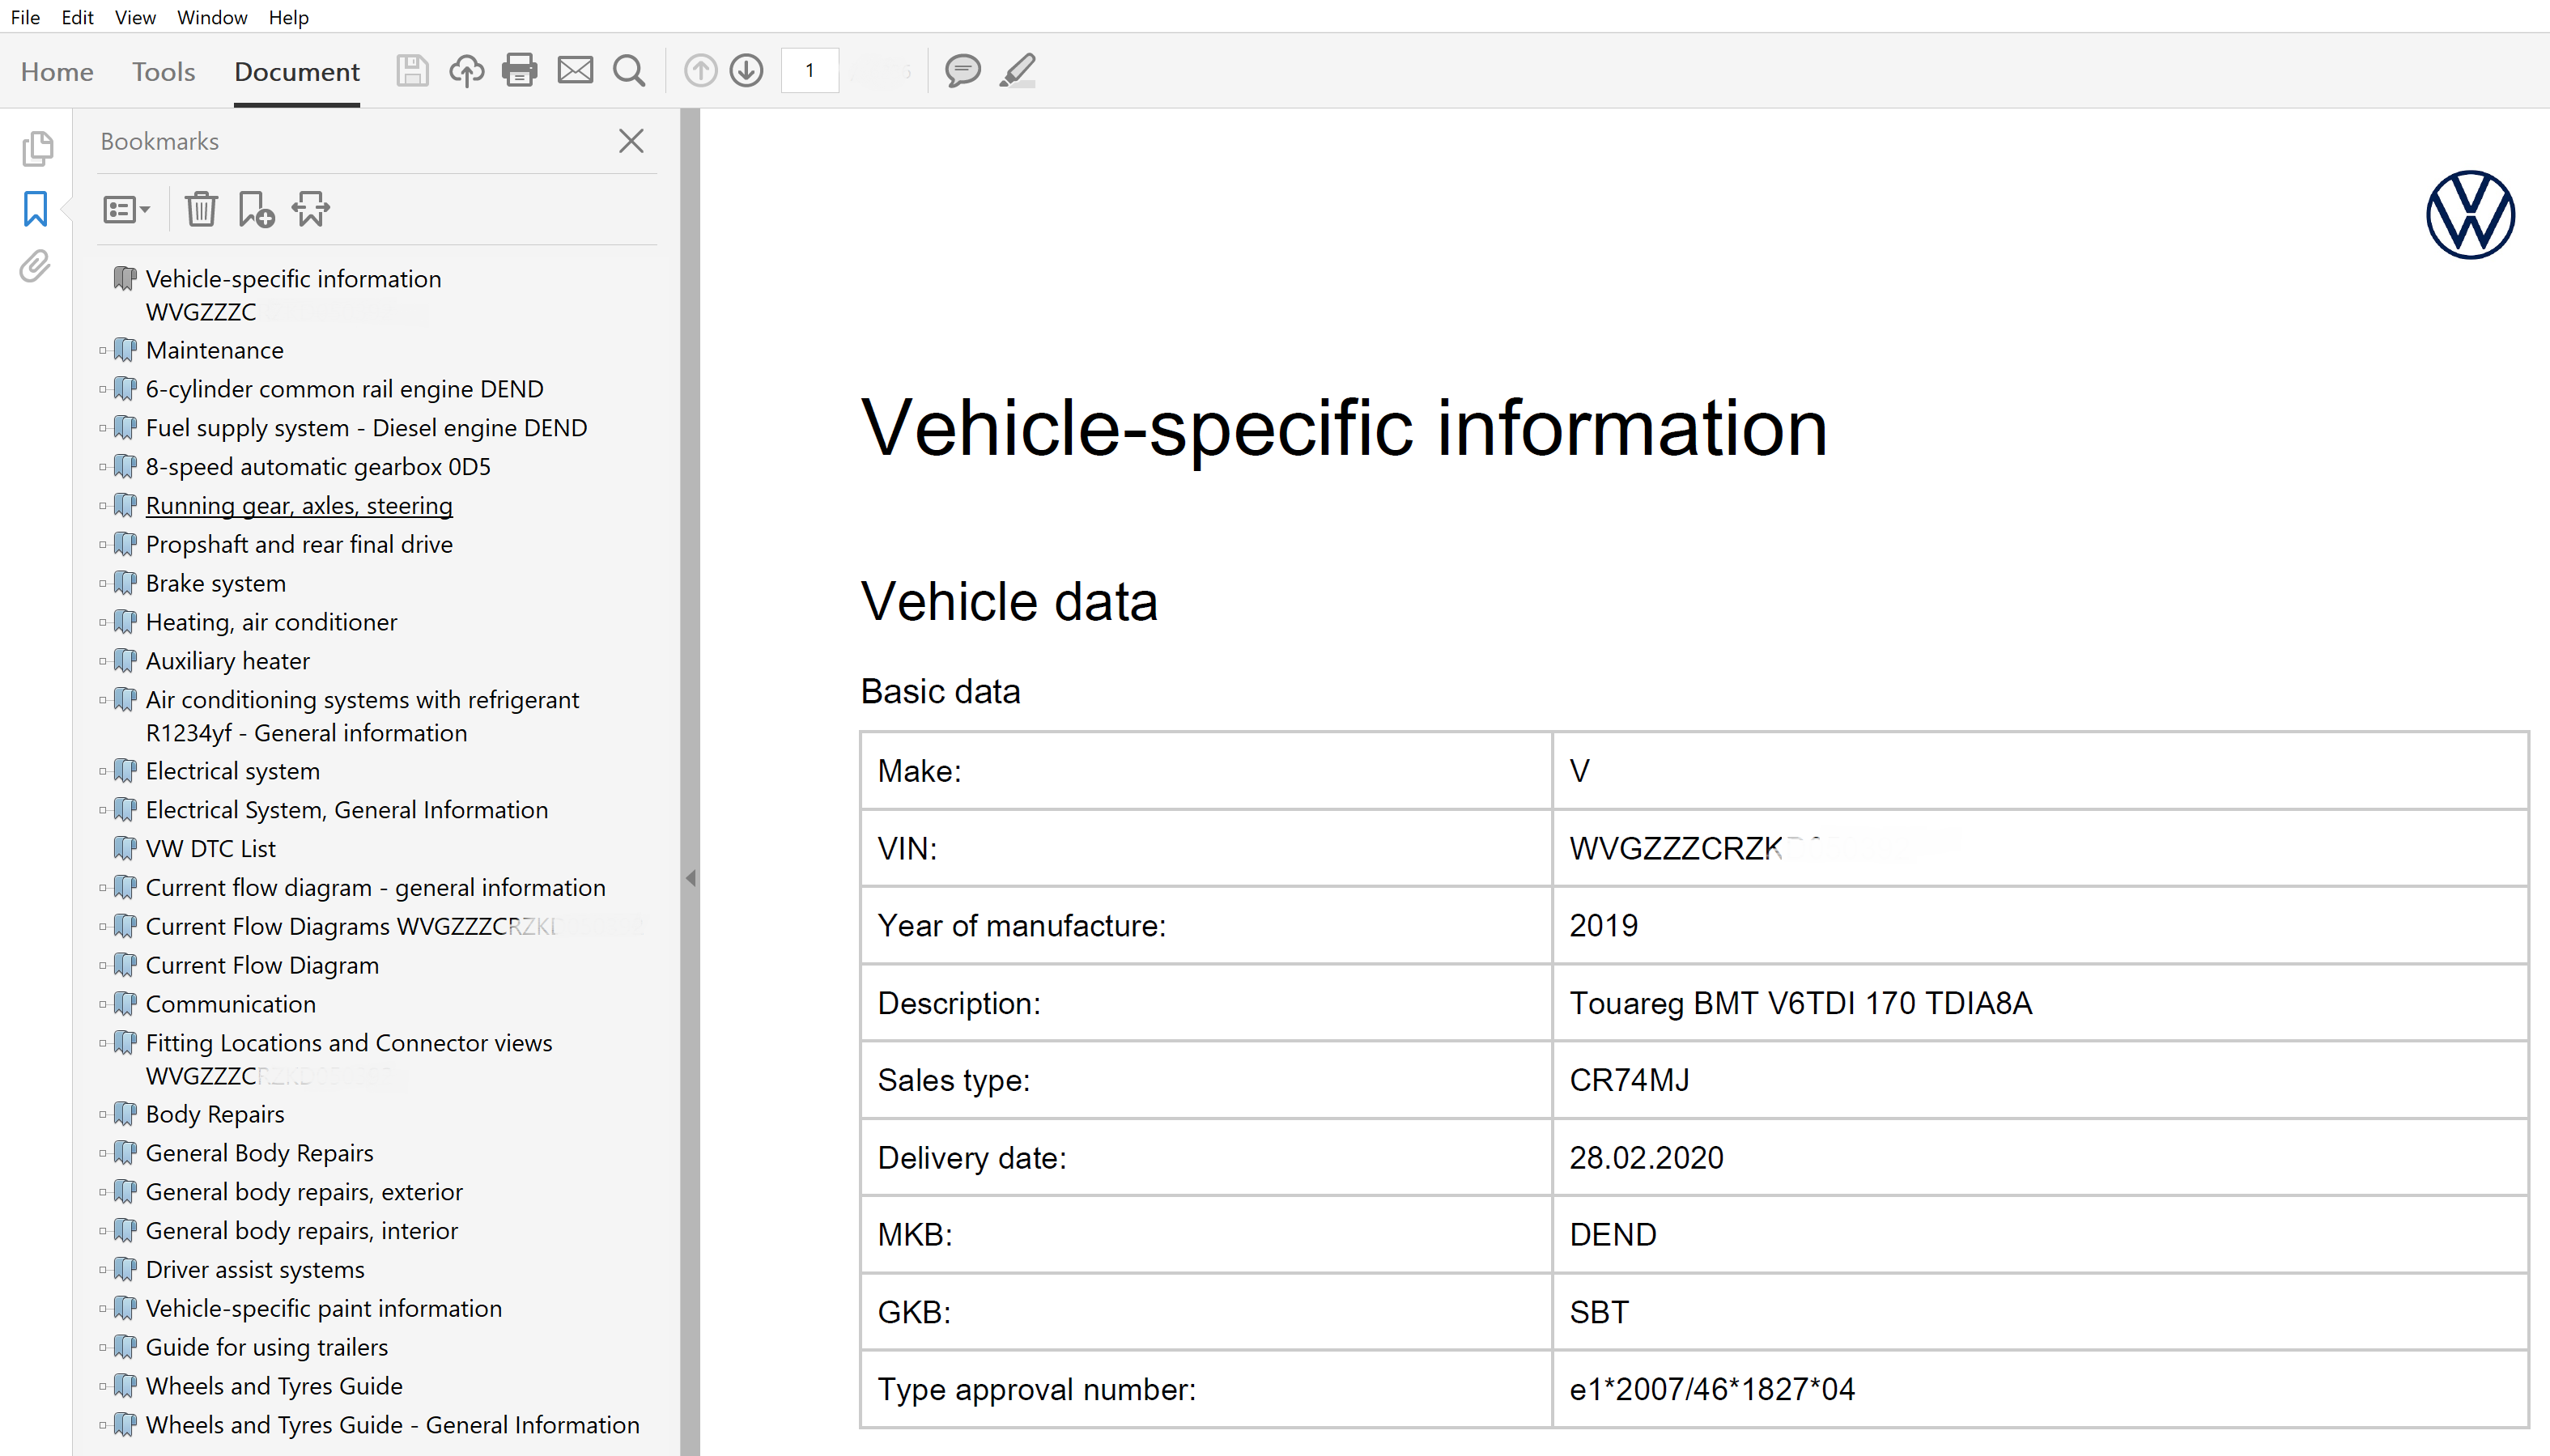Delete selected bookmark with trash icon
Viewport: 2550px width, 1456px height.
(201, 209)
